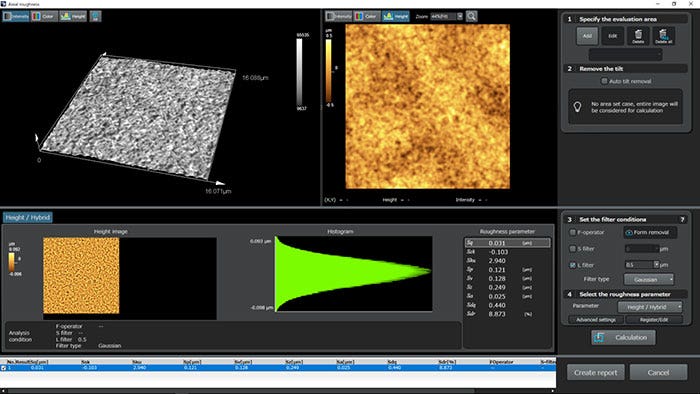The image size is (700, 394).
Task: Click the small Height image thumbnail
Action: [x=81, y=275]
